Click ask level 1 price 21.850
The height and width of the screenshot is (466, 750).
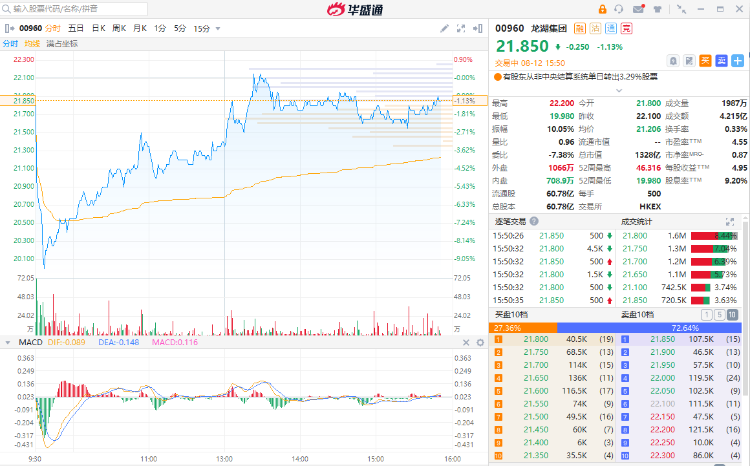pyautogui.click(x=662, y=339)
